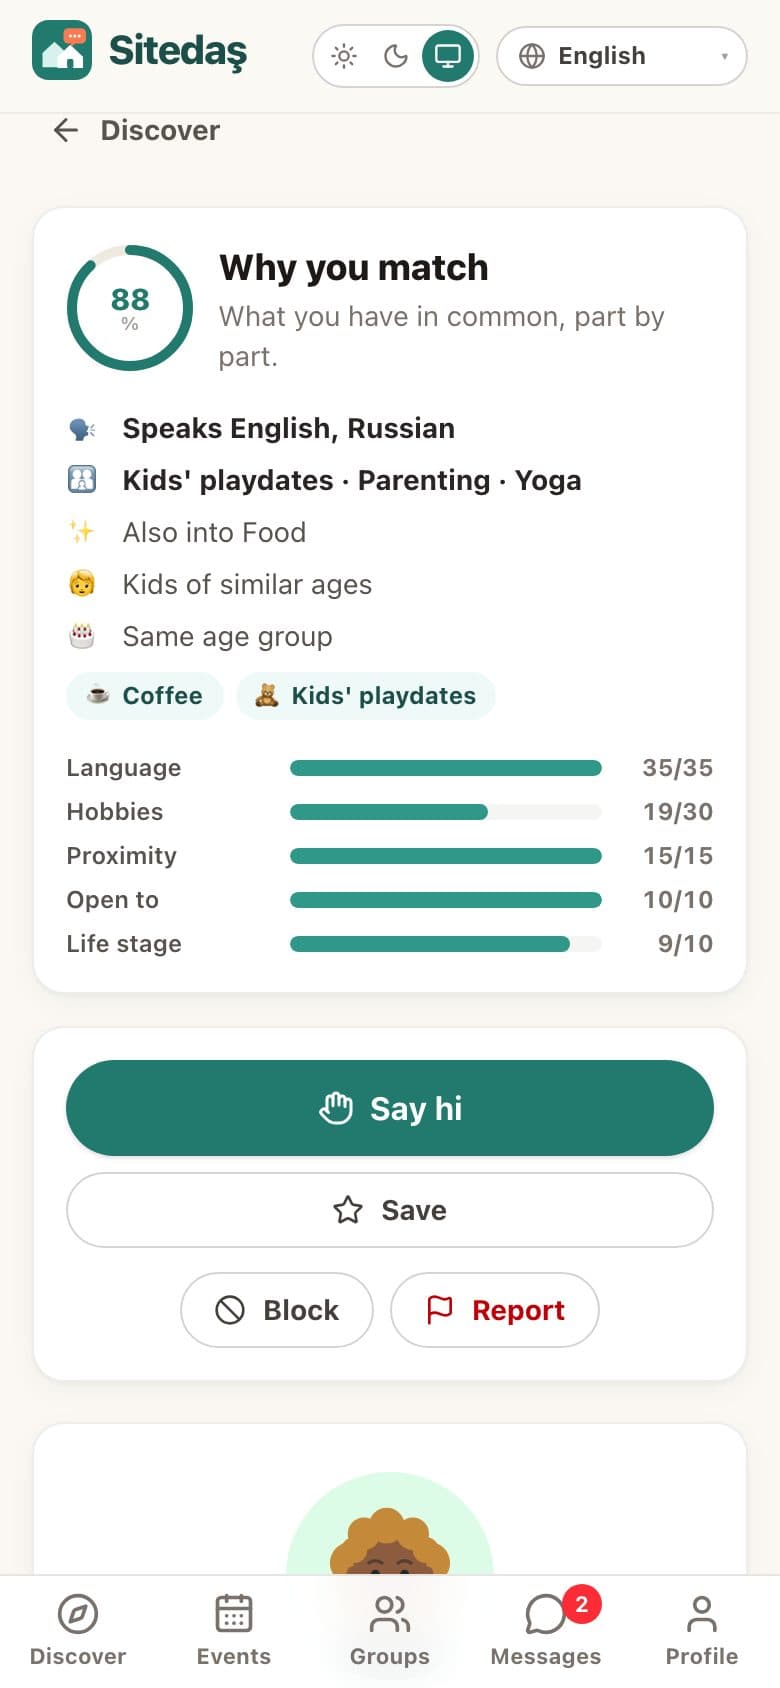Click the Hobbies progress bar
Viewport: 780px width, 1688px height.
coord(446,812)
